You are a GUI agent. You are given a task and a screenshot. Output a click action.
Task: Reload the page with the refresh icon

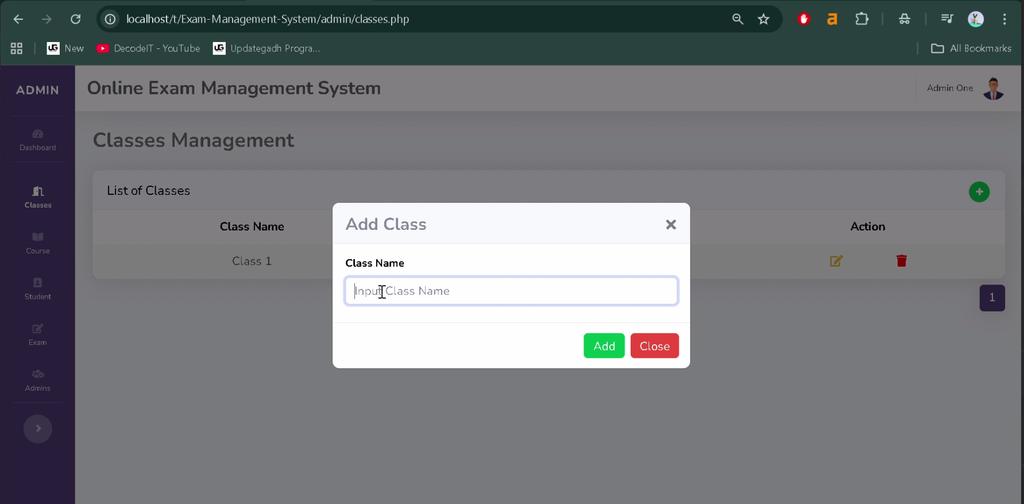[76, 19]
